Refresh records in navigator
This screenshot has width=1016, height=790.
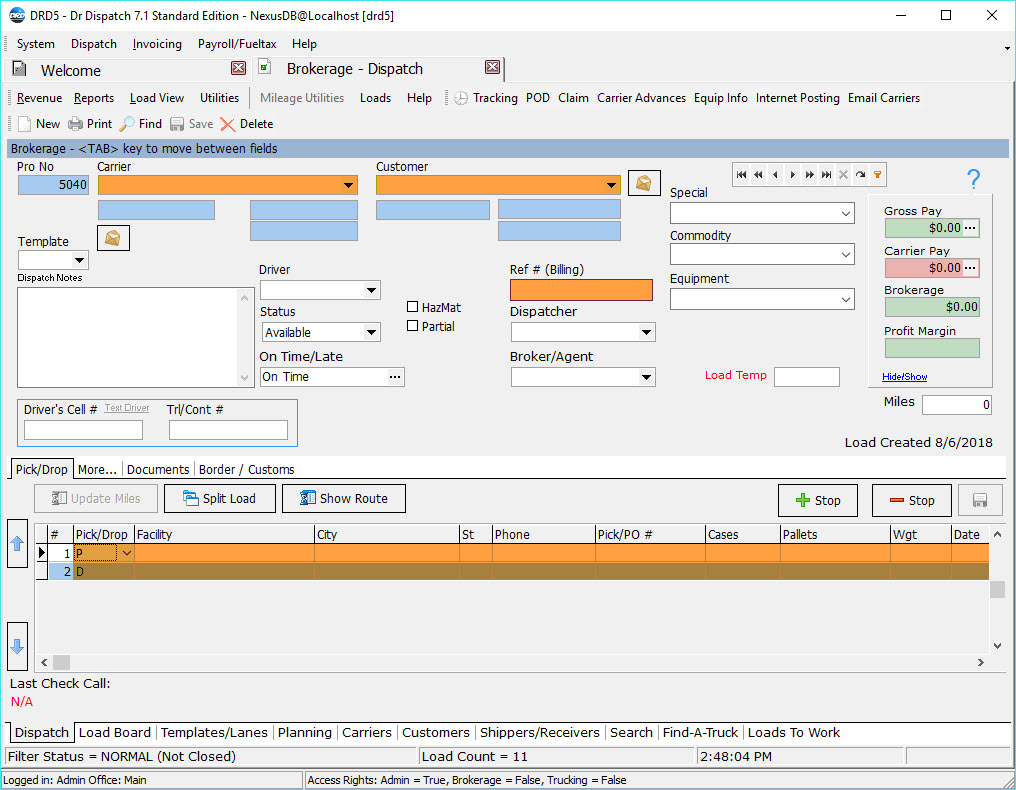[x=860, y=174]
